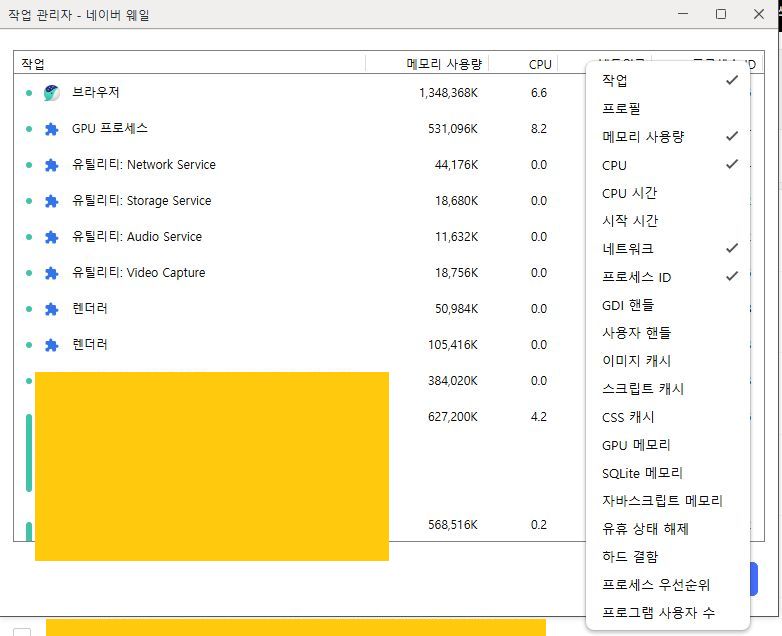The width and height of the screenshot is (782, 636).
Task: Click the 568,516K memory value
Action: point(453,525)
